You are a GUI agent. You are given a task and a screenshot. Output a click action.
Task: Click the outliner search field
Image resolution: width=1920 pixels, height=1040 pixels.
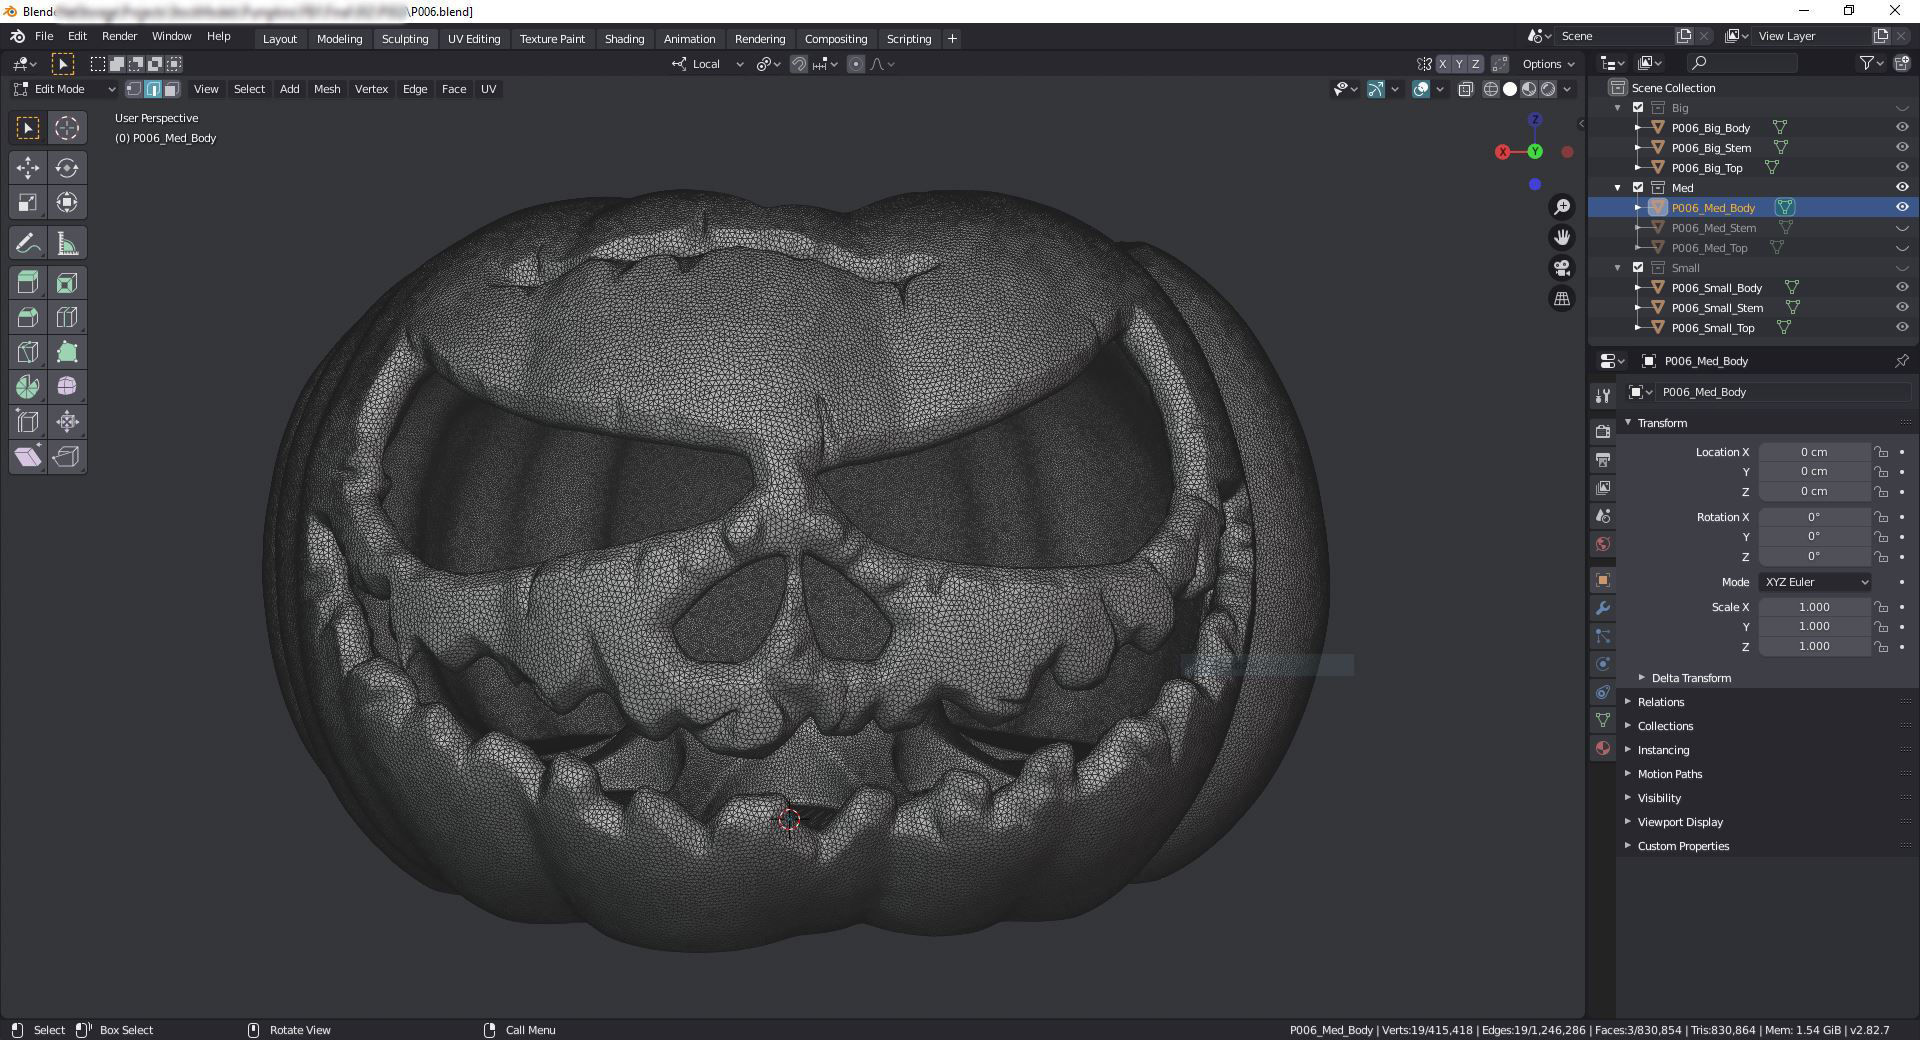pyautogui.click(x=1741, y=63)
